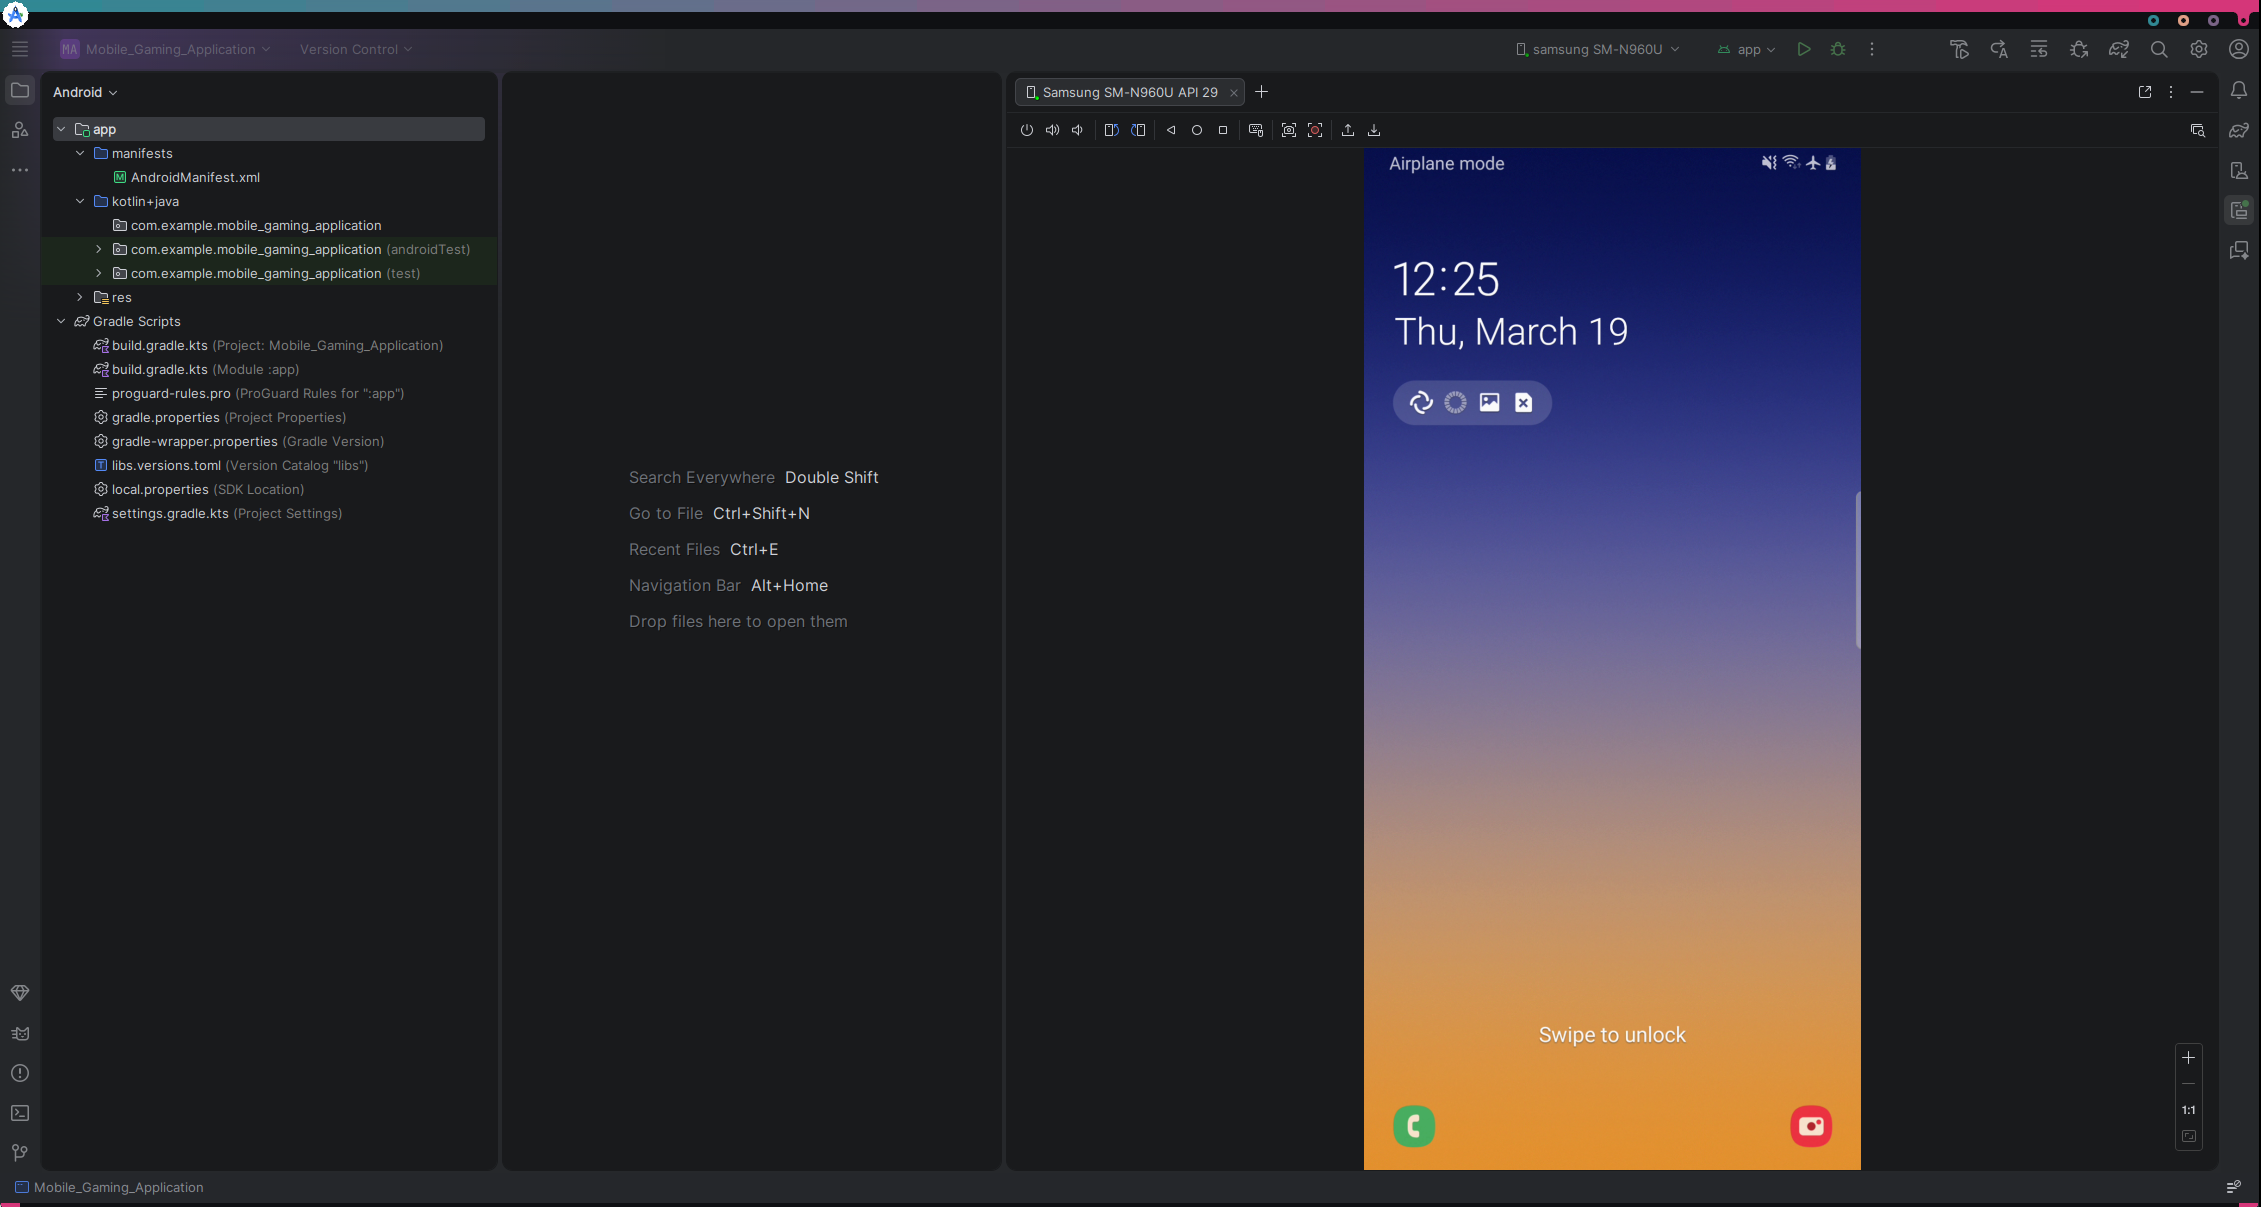
Task: Open the notifications bell
Action: click(x=2239, y=90)
